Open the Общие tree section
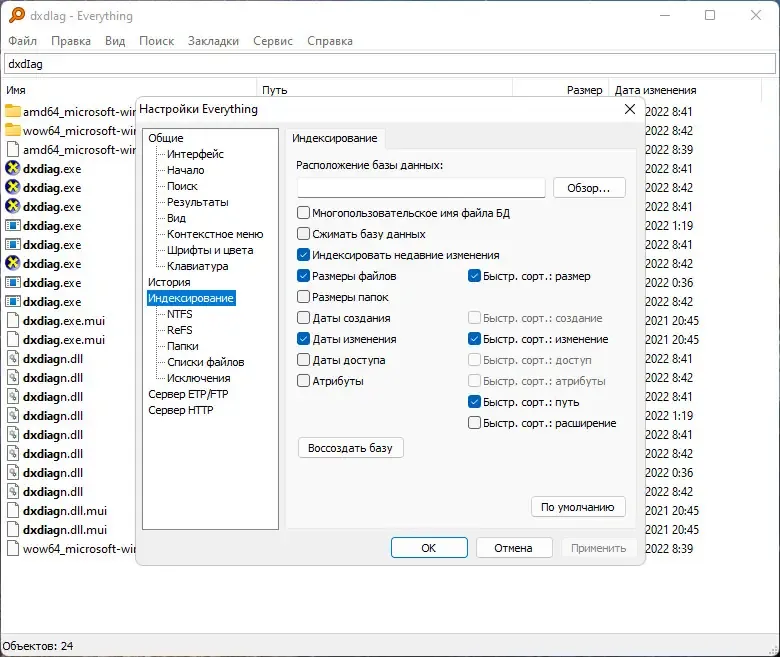 (166, 138)
